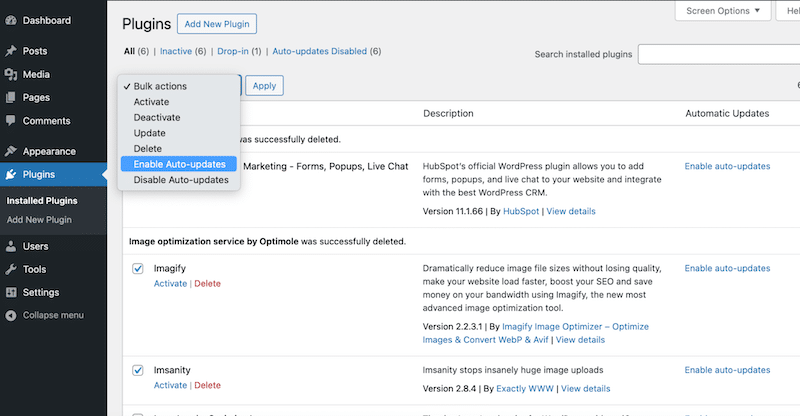Filter plugins by Inactive
Image resolution: width=800 pixels, height=416 pixels.
tap(176, 51)
